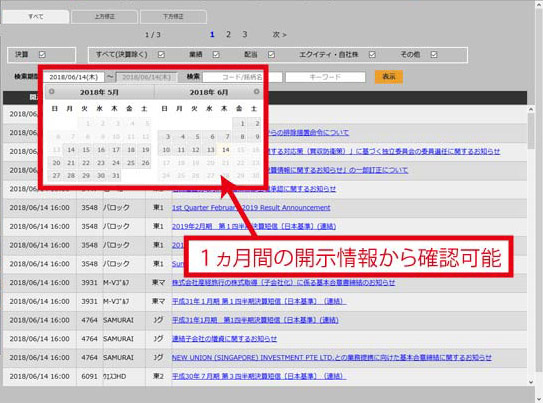
Task: Click the 次 > next page link
Action: (279, 35)
